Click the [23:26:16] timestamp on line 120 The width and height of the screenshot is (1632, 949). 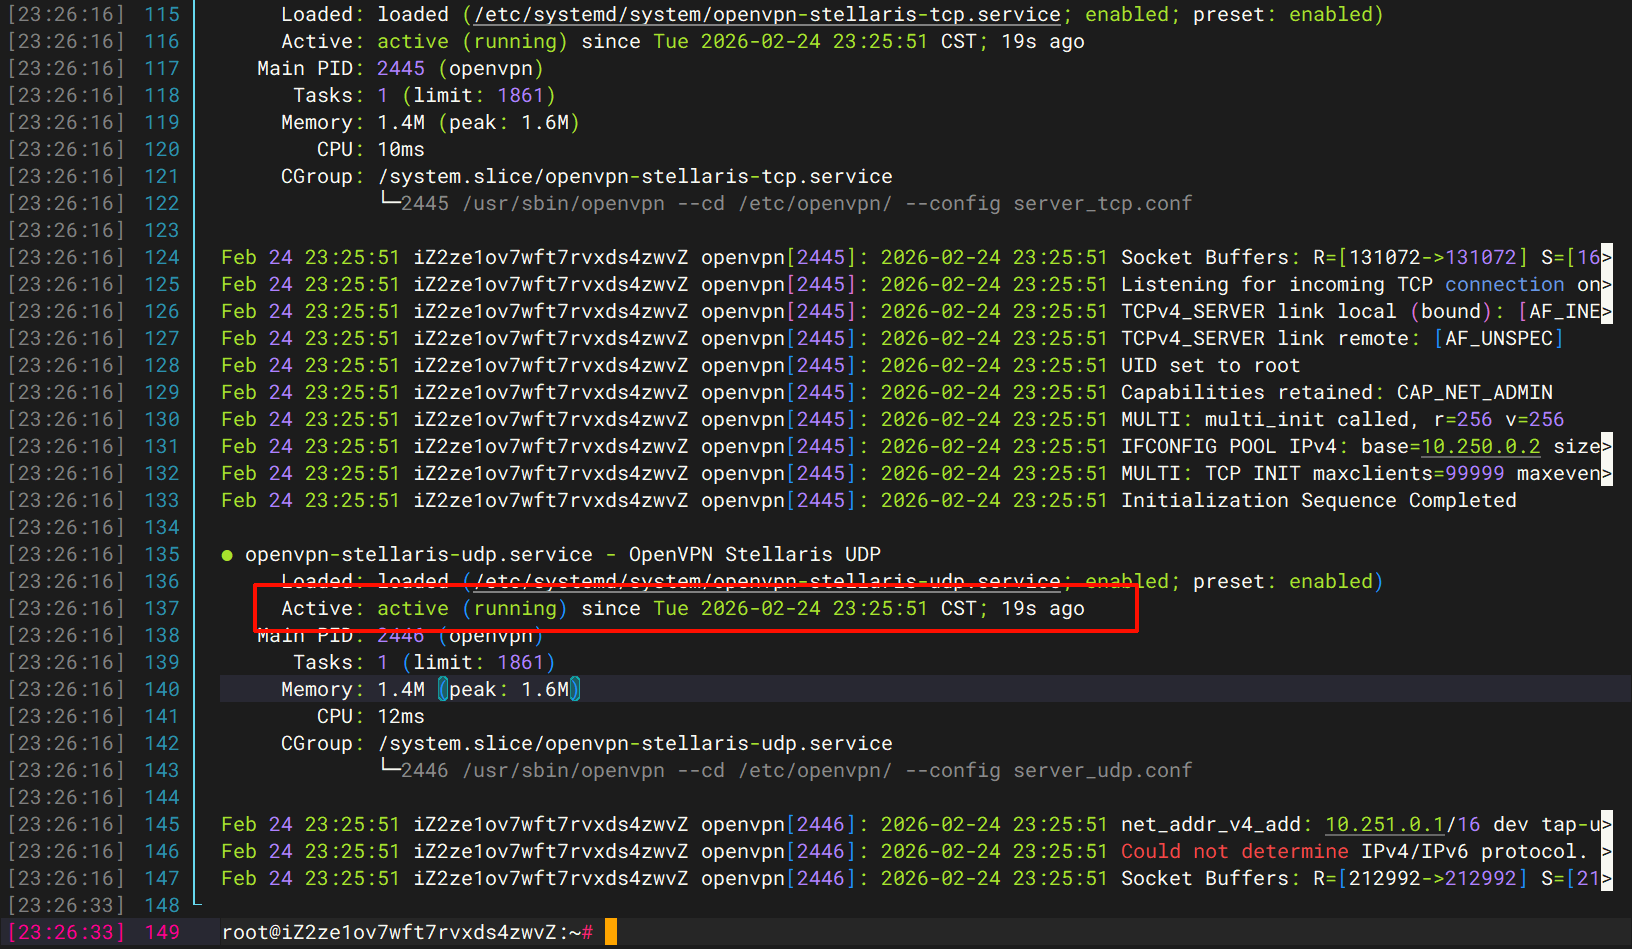point(66,150)
